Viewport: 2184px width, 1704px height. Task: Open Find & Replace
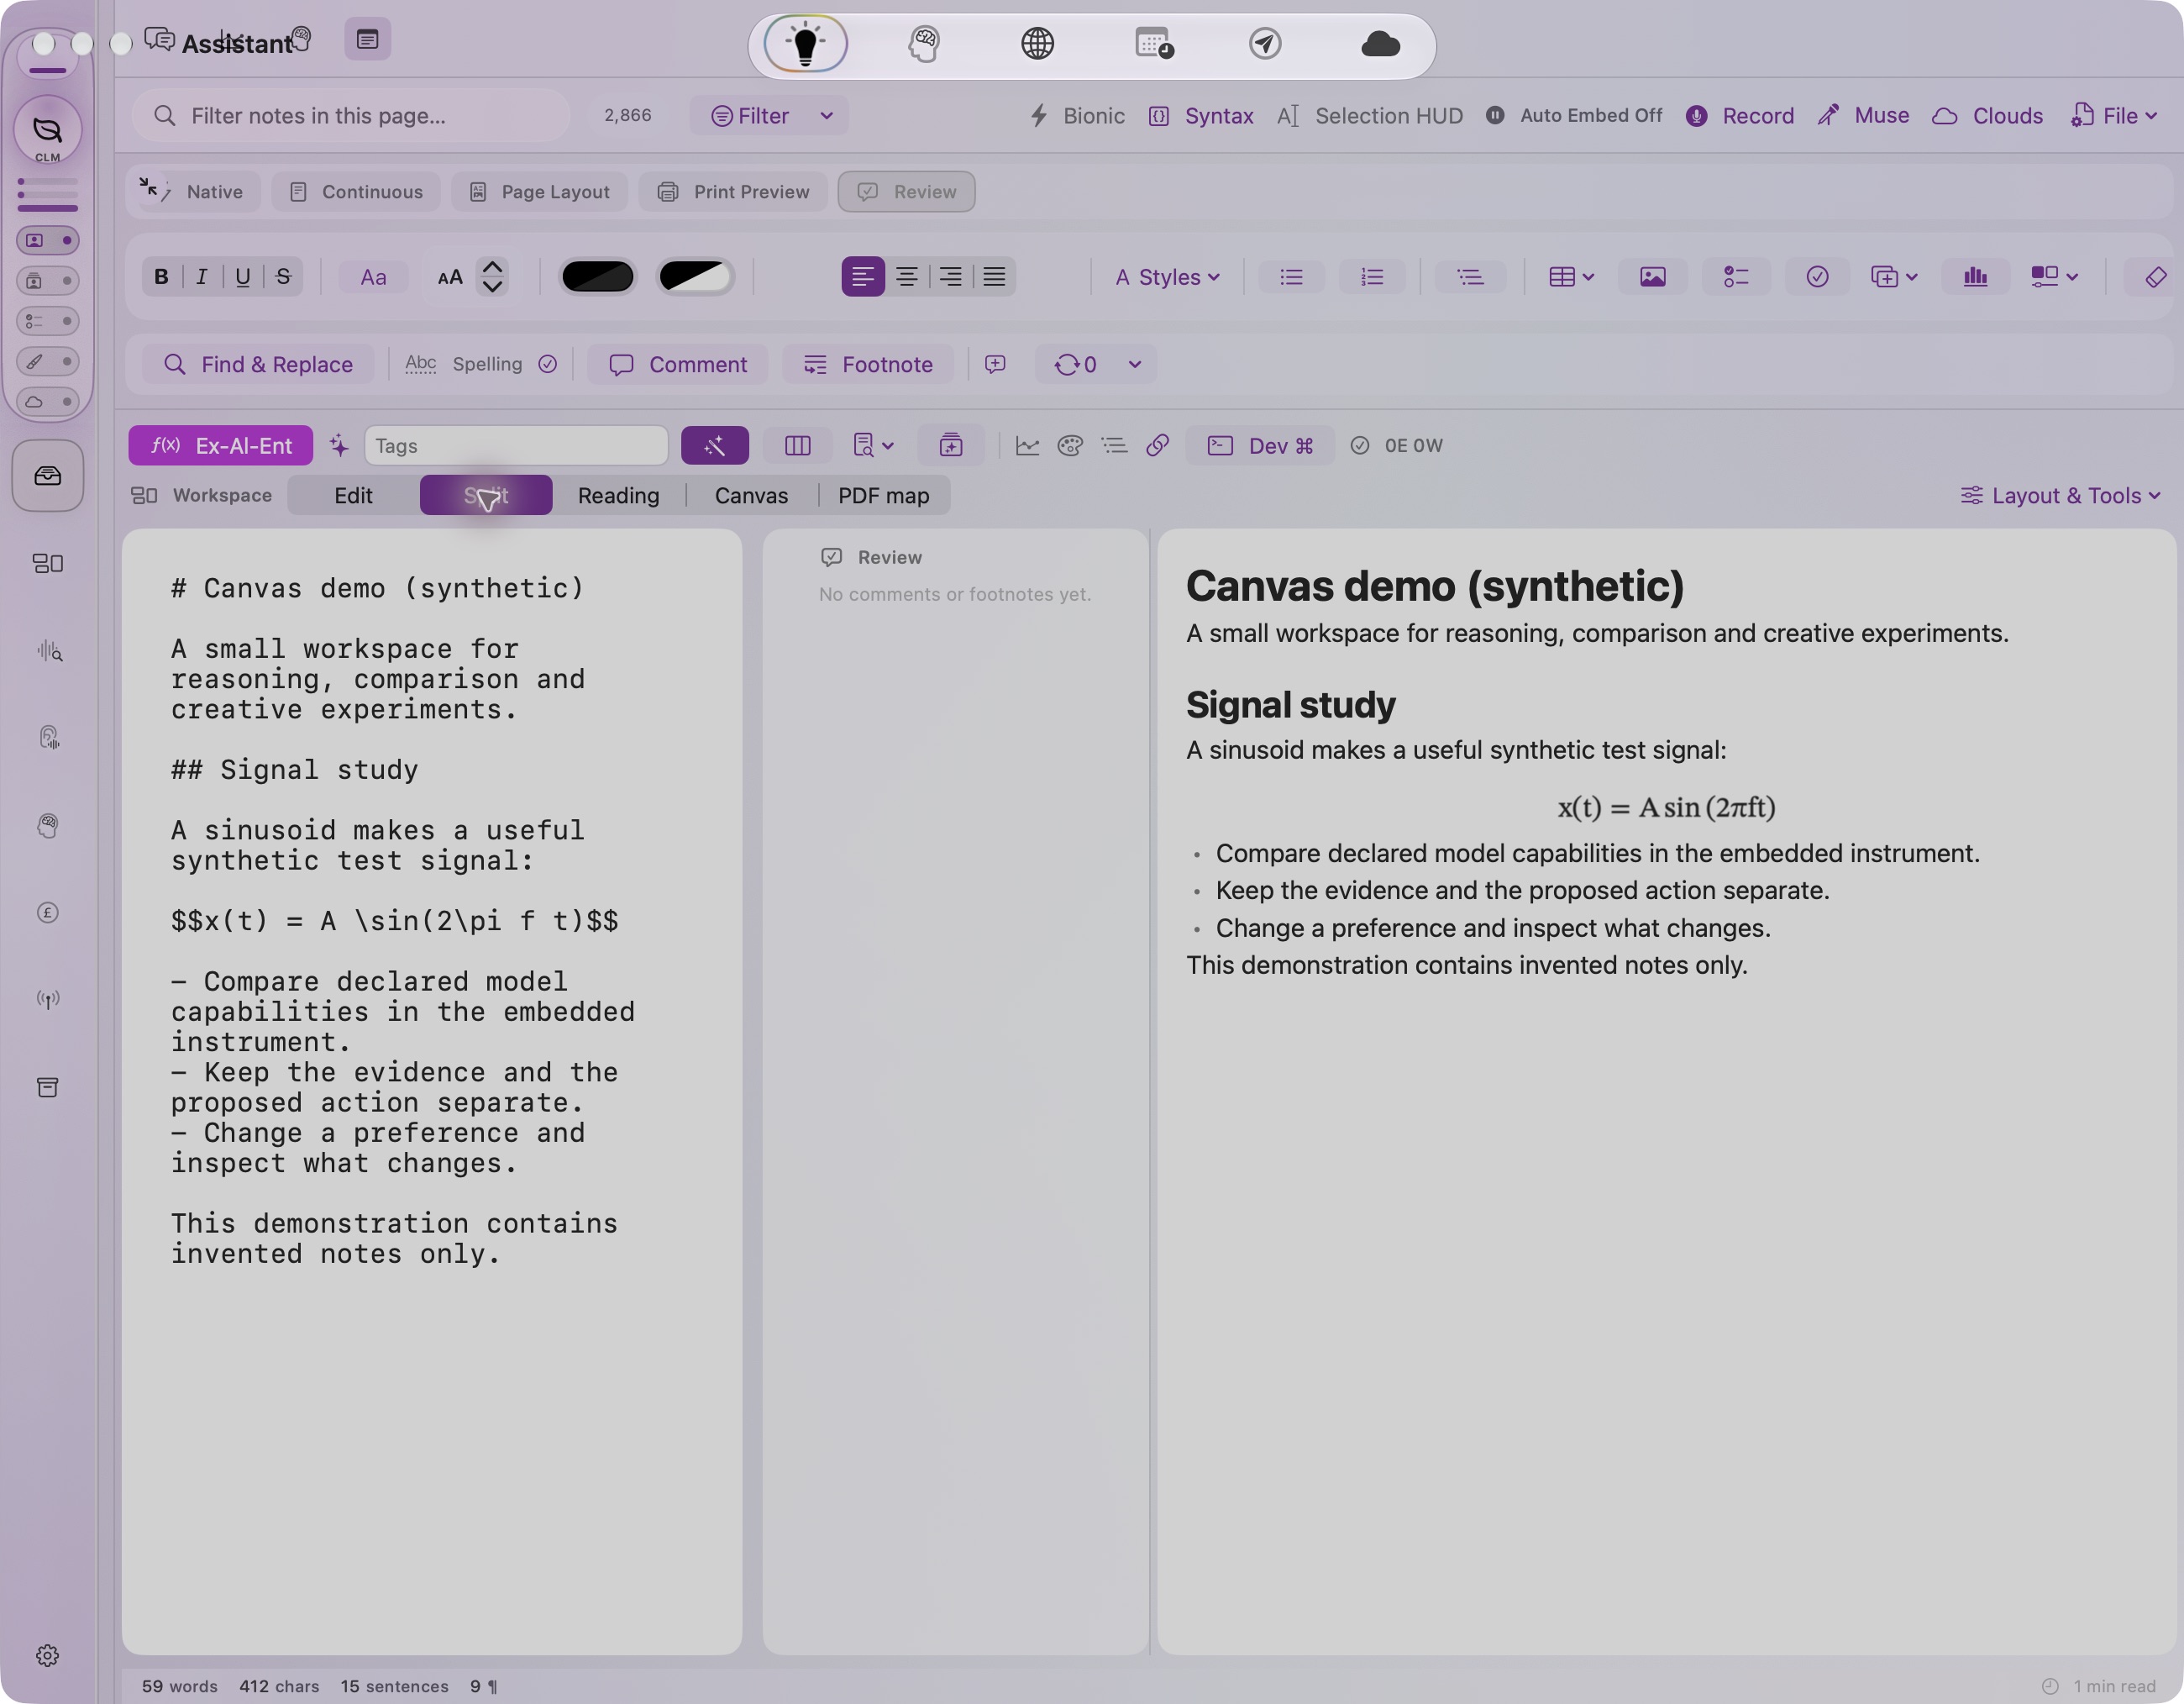tap(257, 365)
